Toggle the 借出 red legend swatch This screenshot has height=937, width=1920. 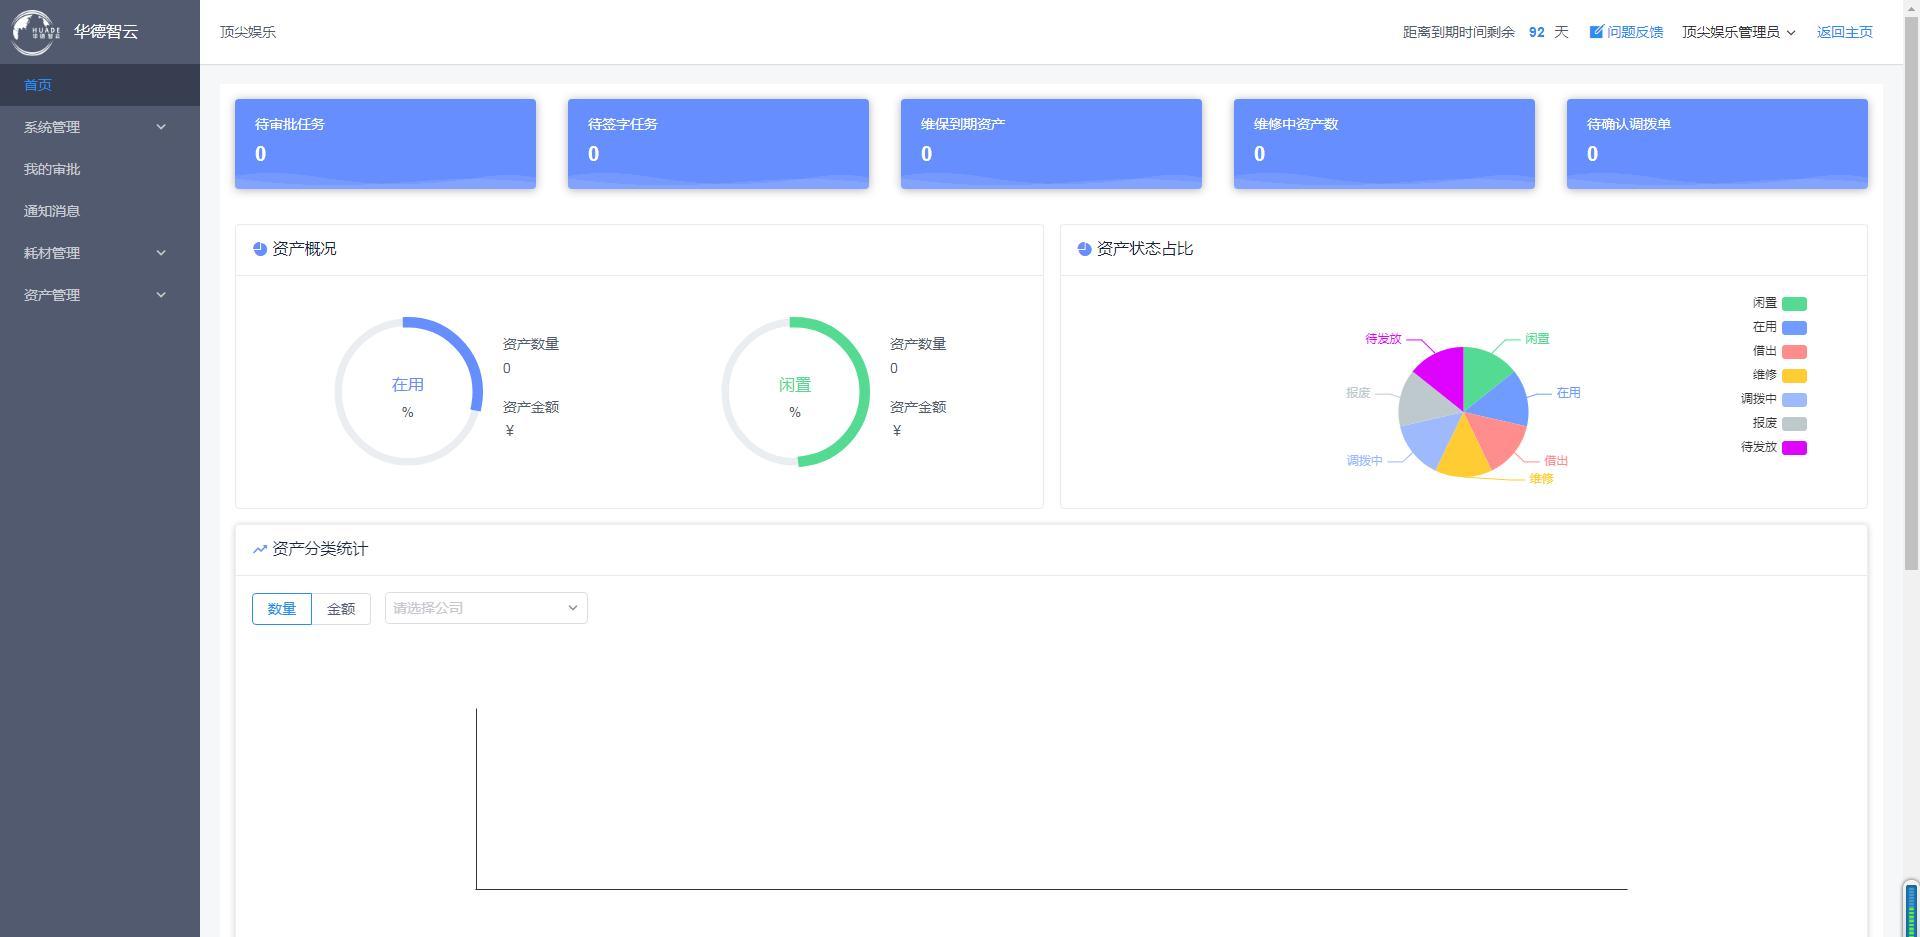pos(1794,351)
